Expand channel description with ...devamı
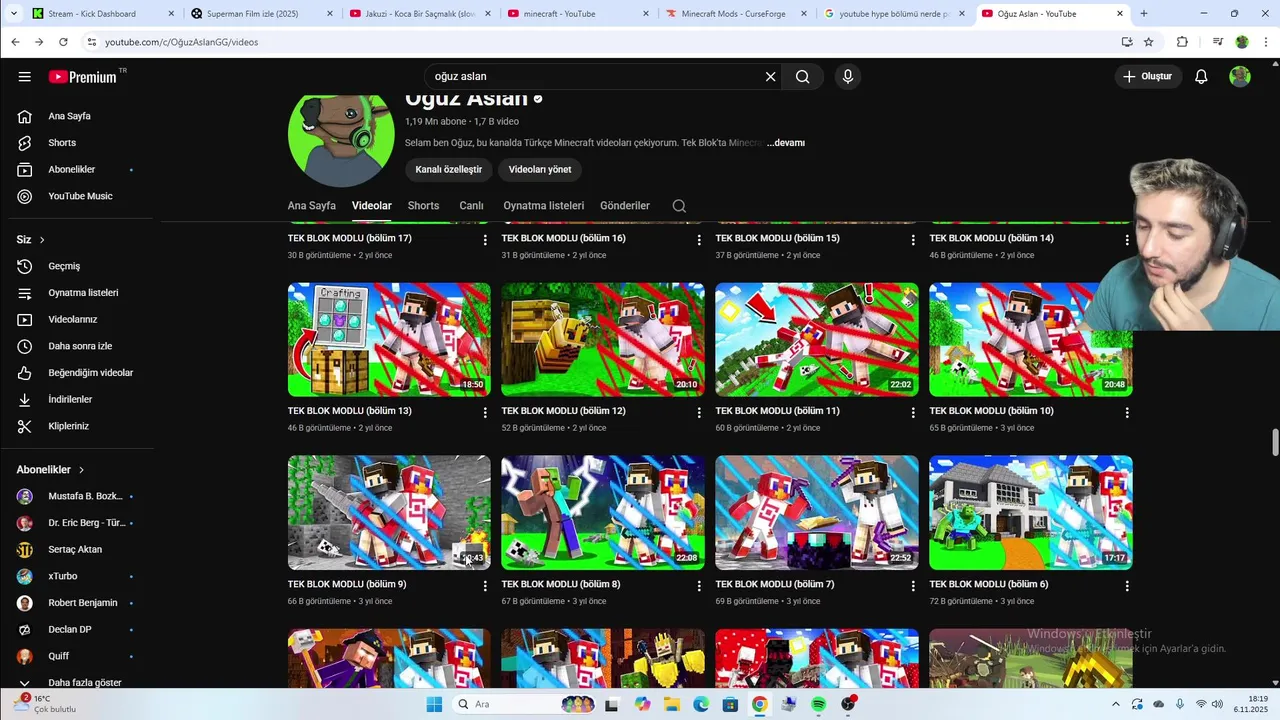1280x720 pixels. pos(786,143)
